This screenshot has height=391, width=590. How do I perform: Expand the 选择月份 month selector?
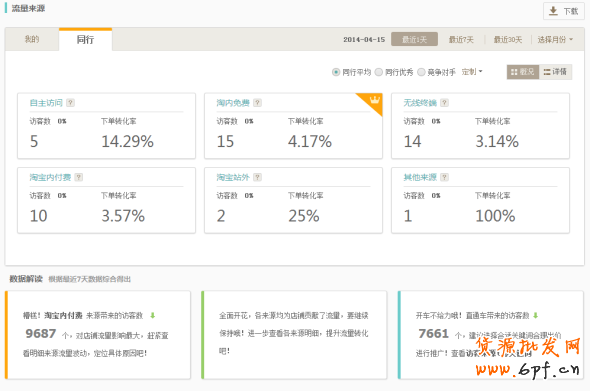coord(555,40)
